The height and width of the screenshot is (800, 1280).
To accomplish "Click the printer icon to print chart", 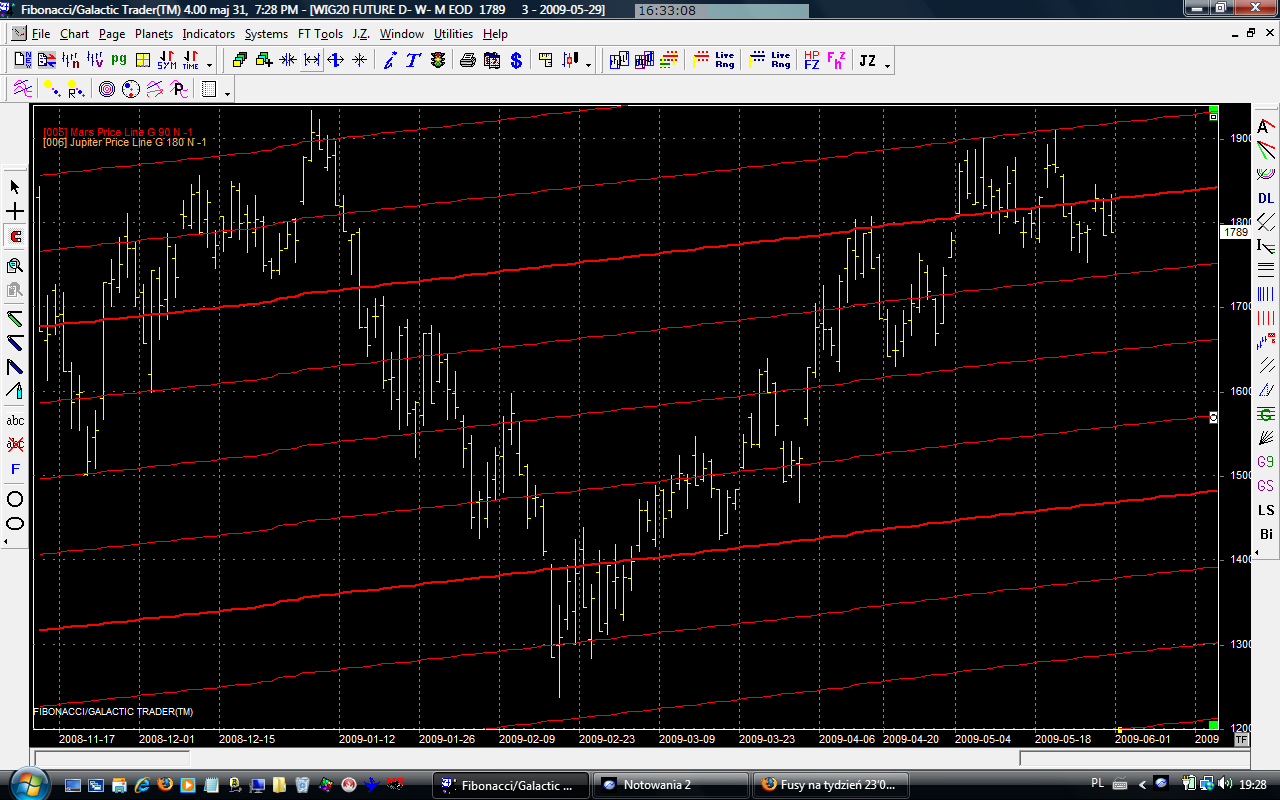I will (x=467, y=61).
